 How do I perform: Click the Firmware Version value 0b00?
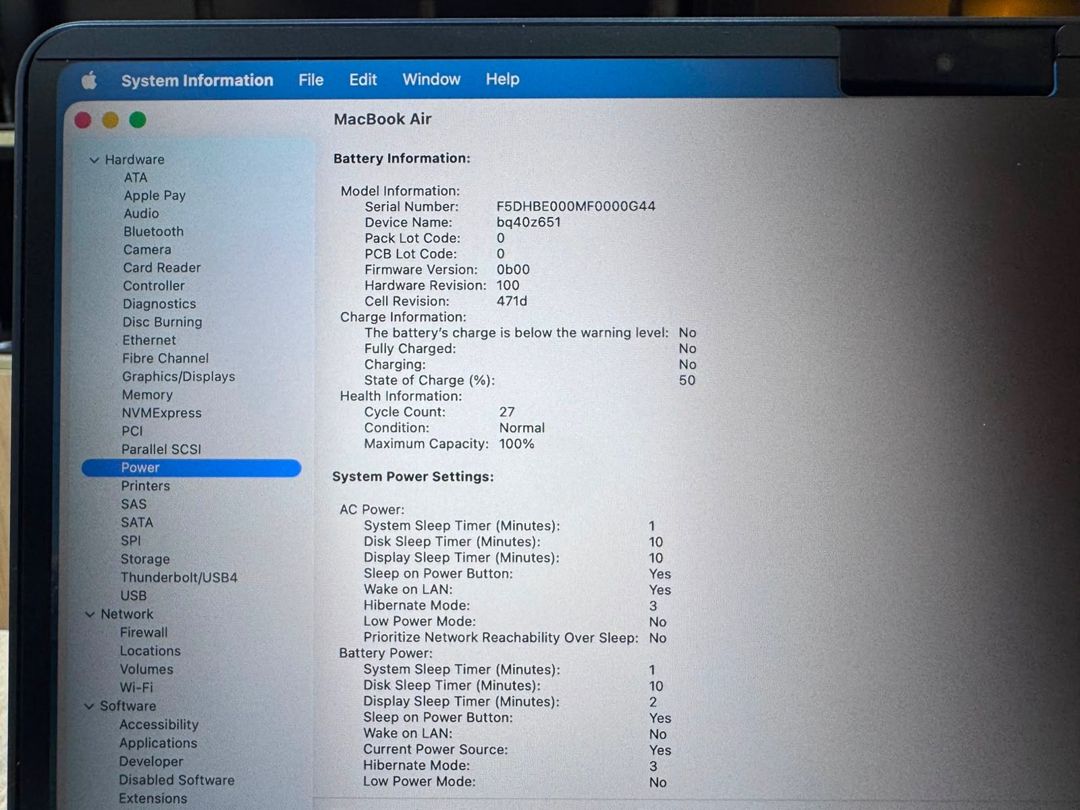tap(513, 269)
